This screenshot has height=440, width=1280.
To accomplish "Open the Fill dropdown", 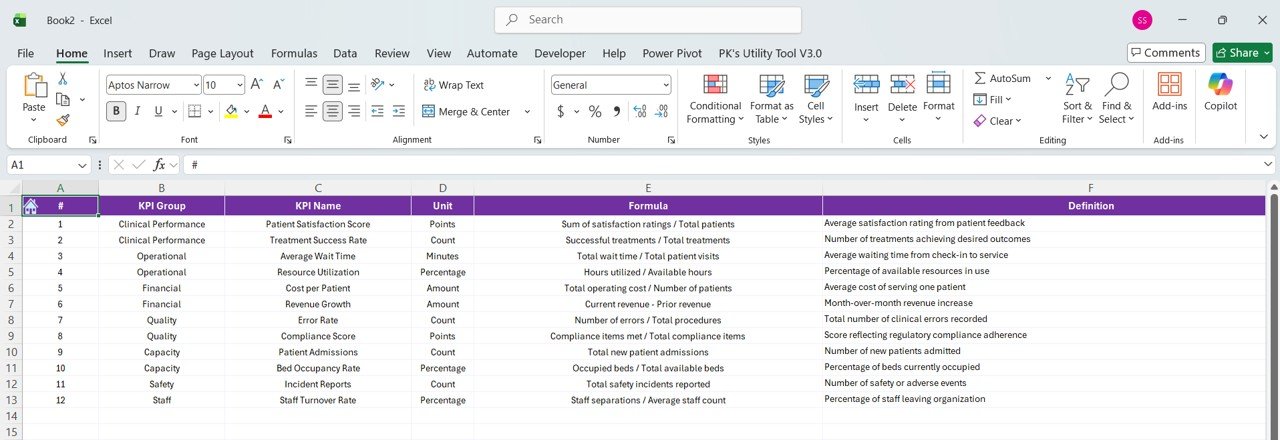I will pos(992,99).
